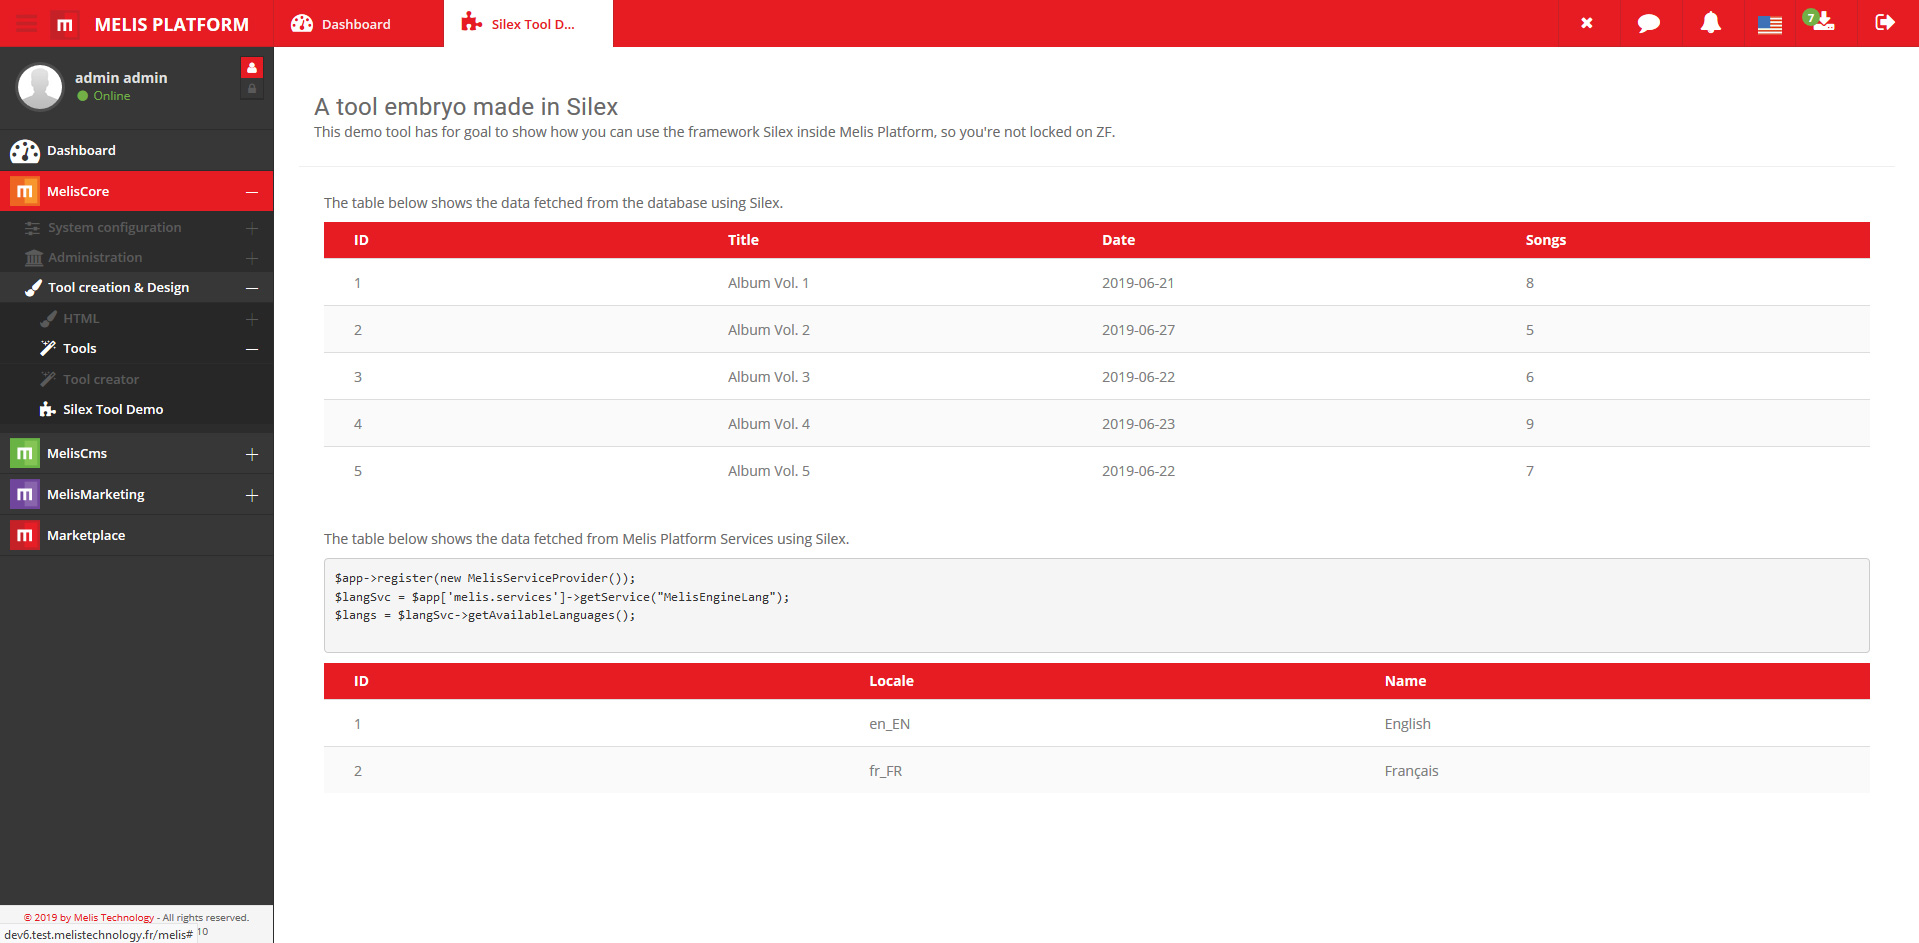This screenshot has width=1919, height=943.
Task: Open the chat messages icon
Action: [1648, 23]
